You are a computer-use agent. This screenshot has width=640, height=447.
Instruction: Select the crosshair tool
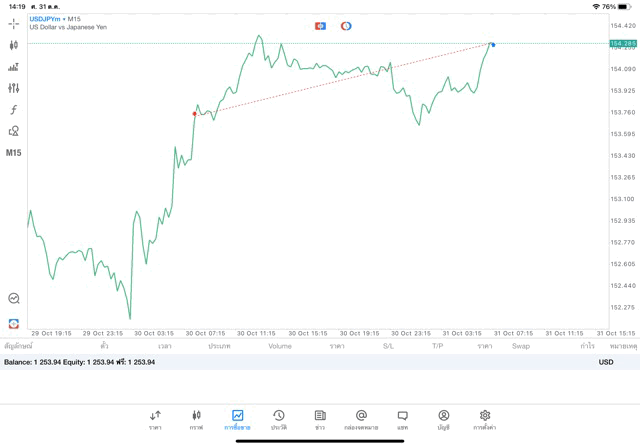pyautogui.click(x=14, y=23)
